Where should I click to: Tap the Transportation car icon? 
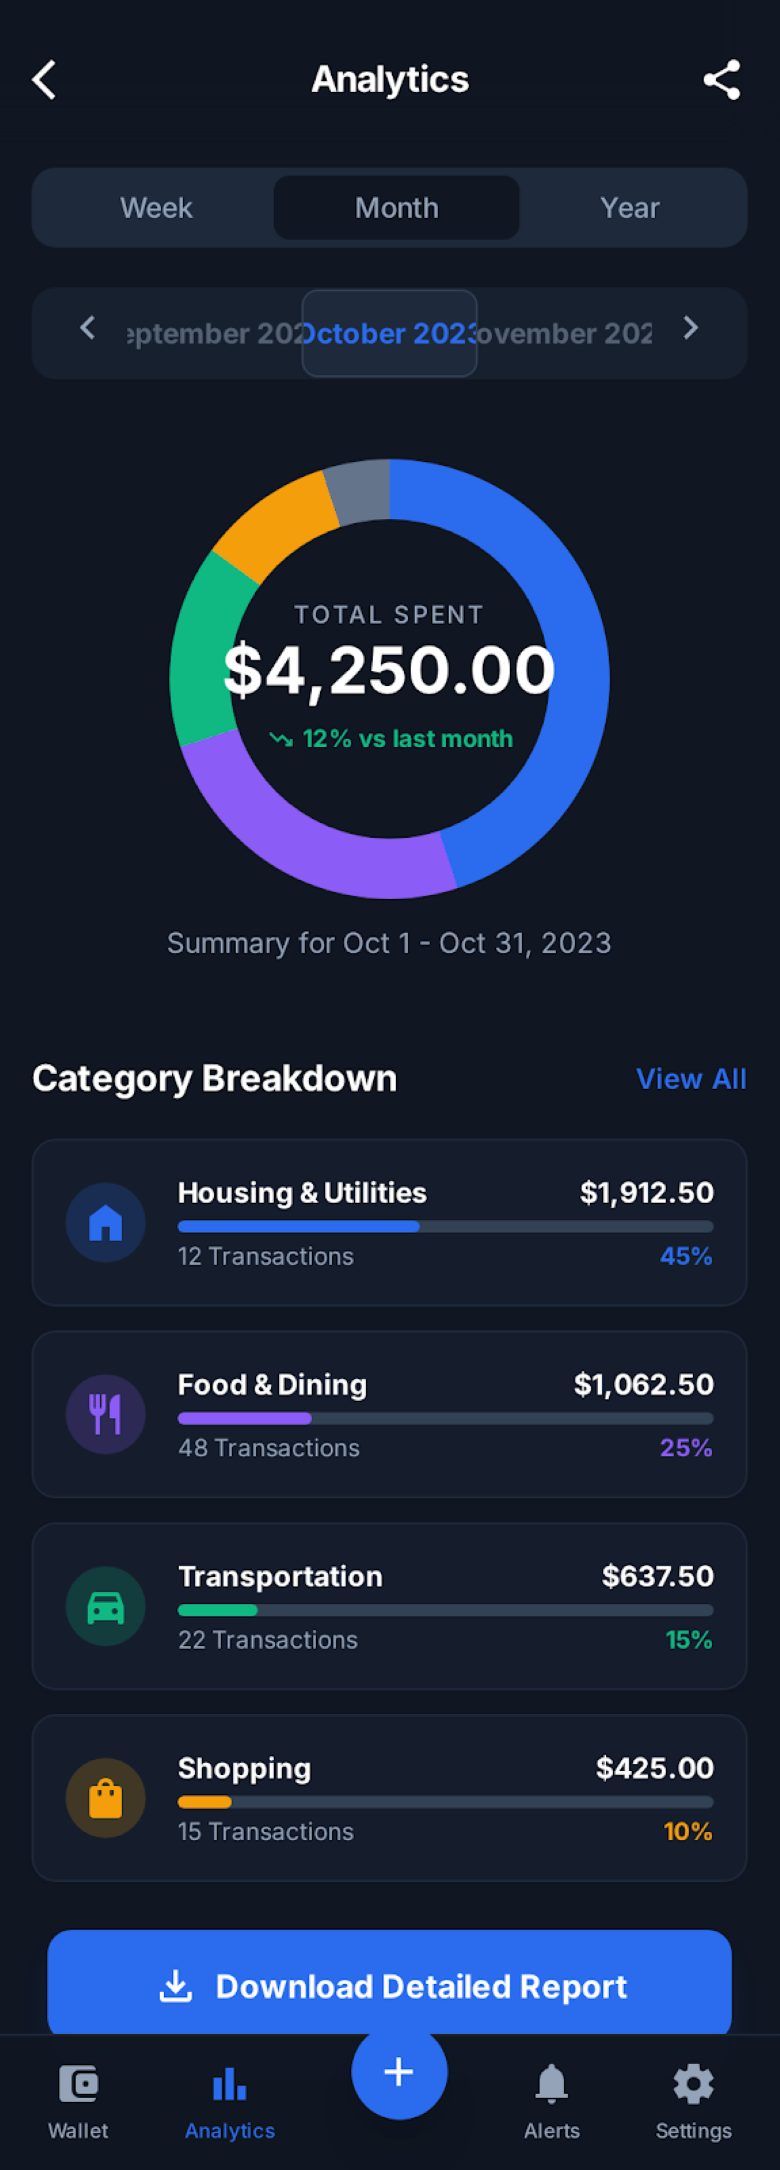pos(106,1606)
